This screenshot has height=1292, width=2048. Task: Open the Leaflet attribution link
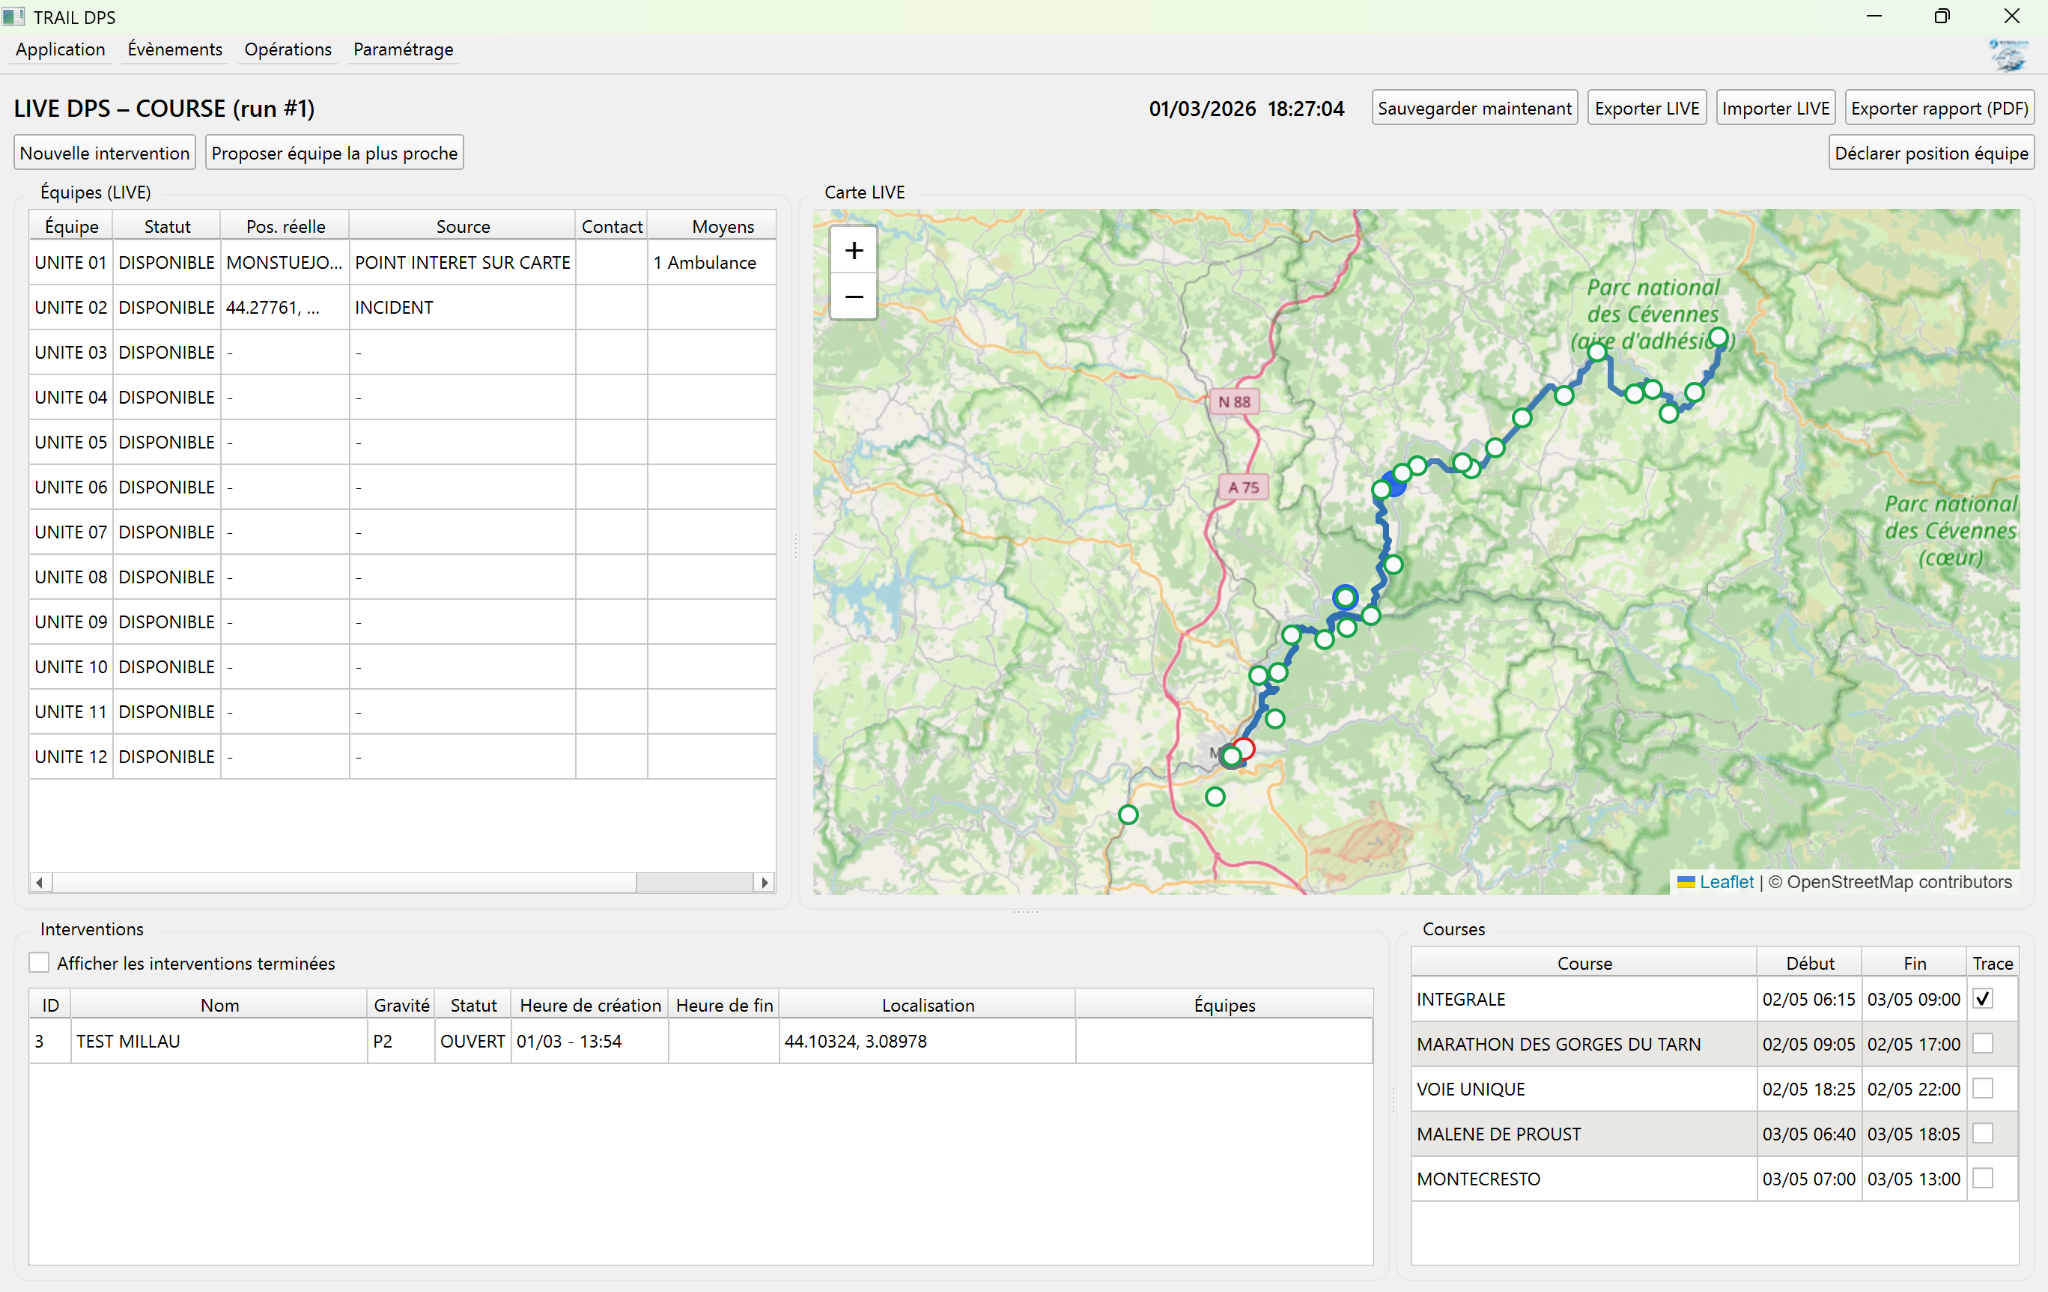click(x=1726, y=882)
